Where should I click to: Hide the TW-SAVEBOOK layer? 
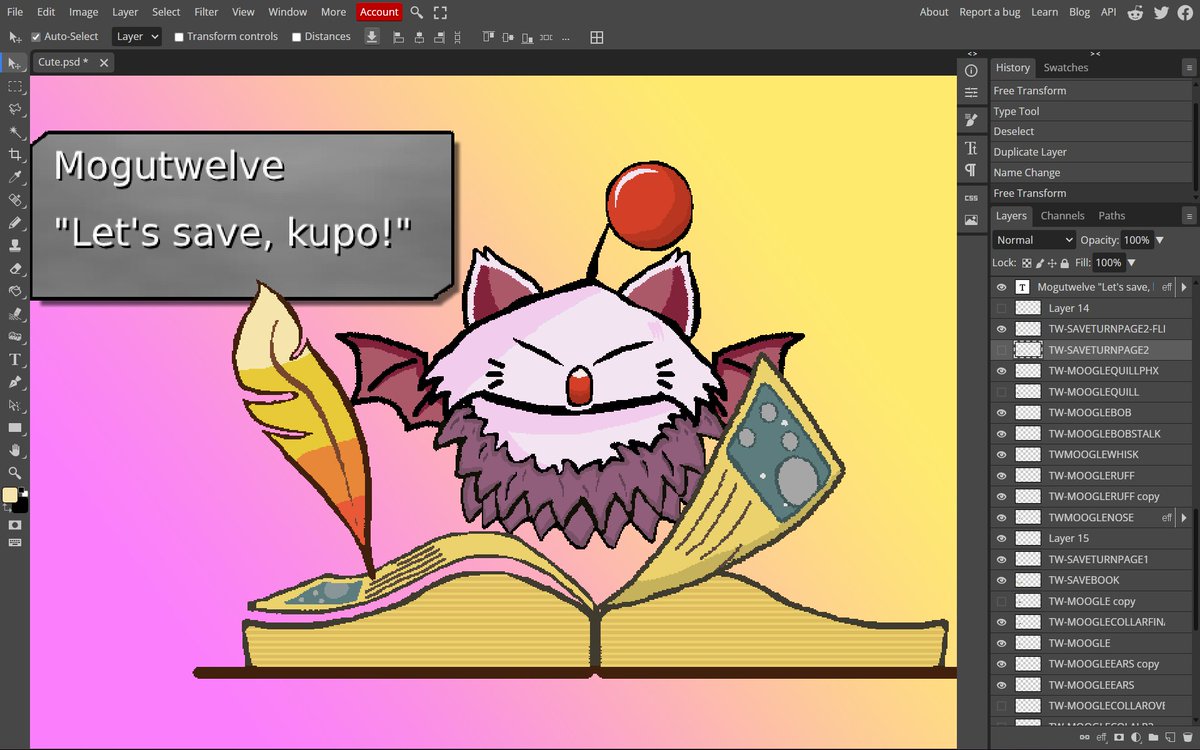(x=1002, y=580)
